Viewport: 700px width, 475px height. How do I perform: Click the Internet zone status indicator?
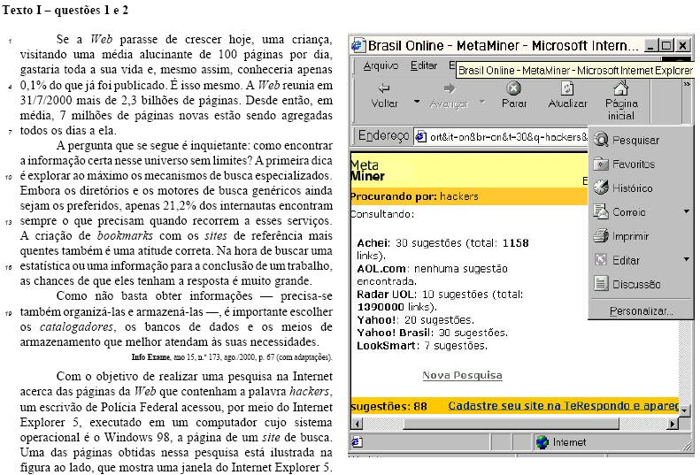[x=560, y=441]
